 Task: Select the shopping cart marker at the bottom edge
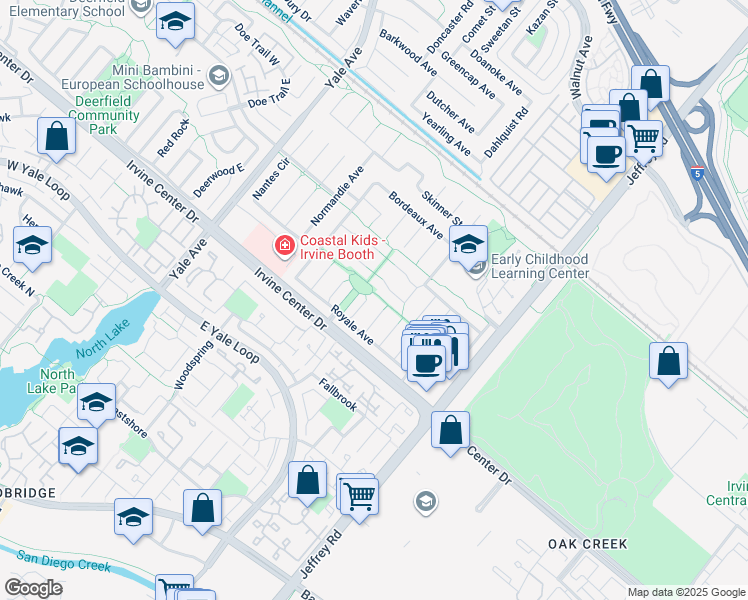tap(175, 588)
